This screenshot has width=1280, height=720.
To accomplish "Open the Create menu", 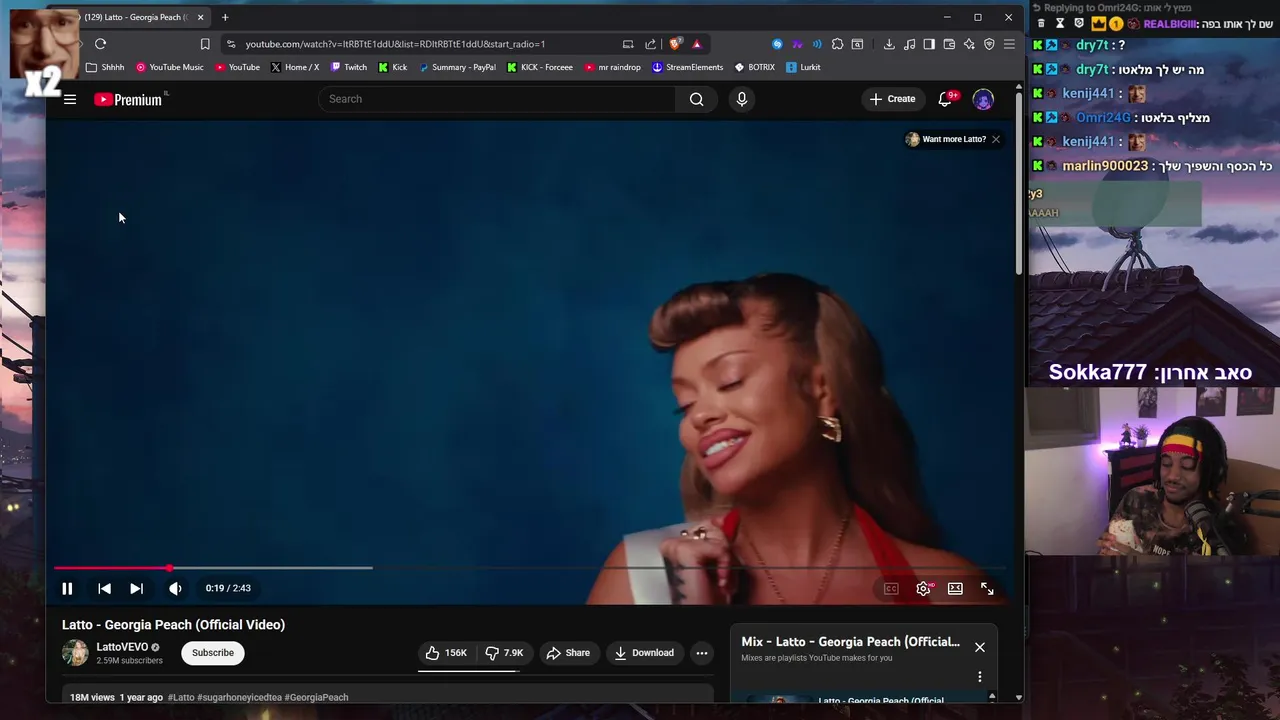I will tap(892, 99).
